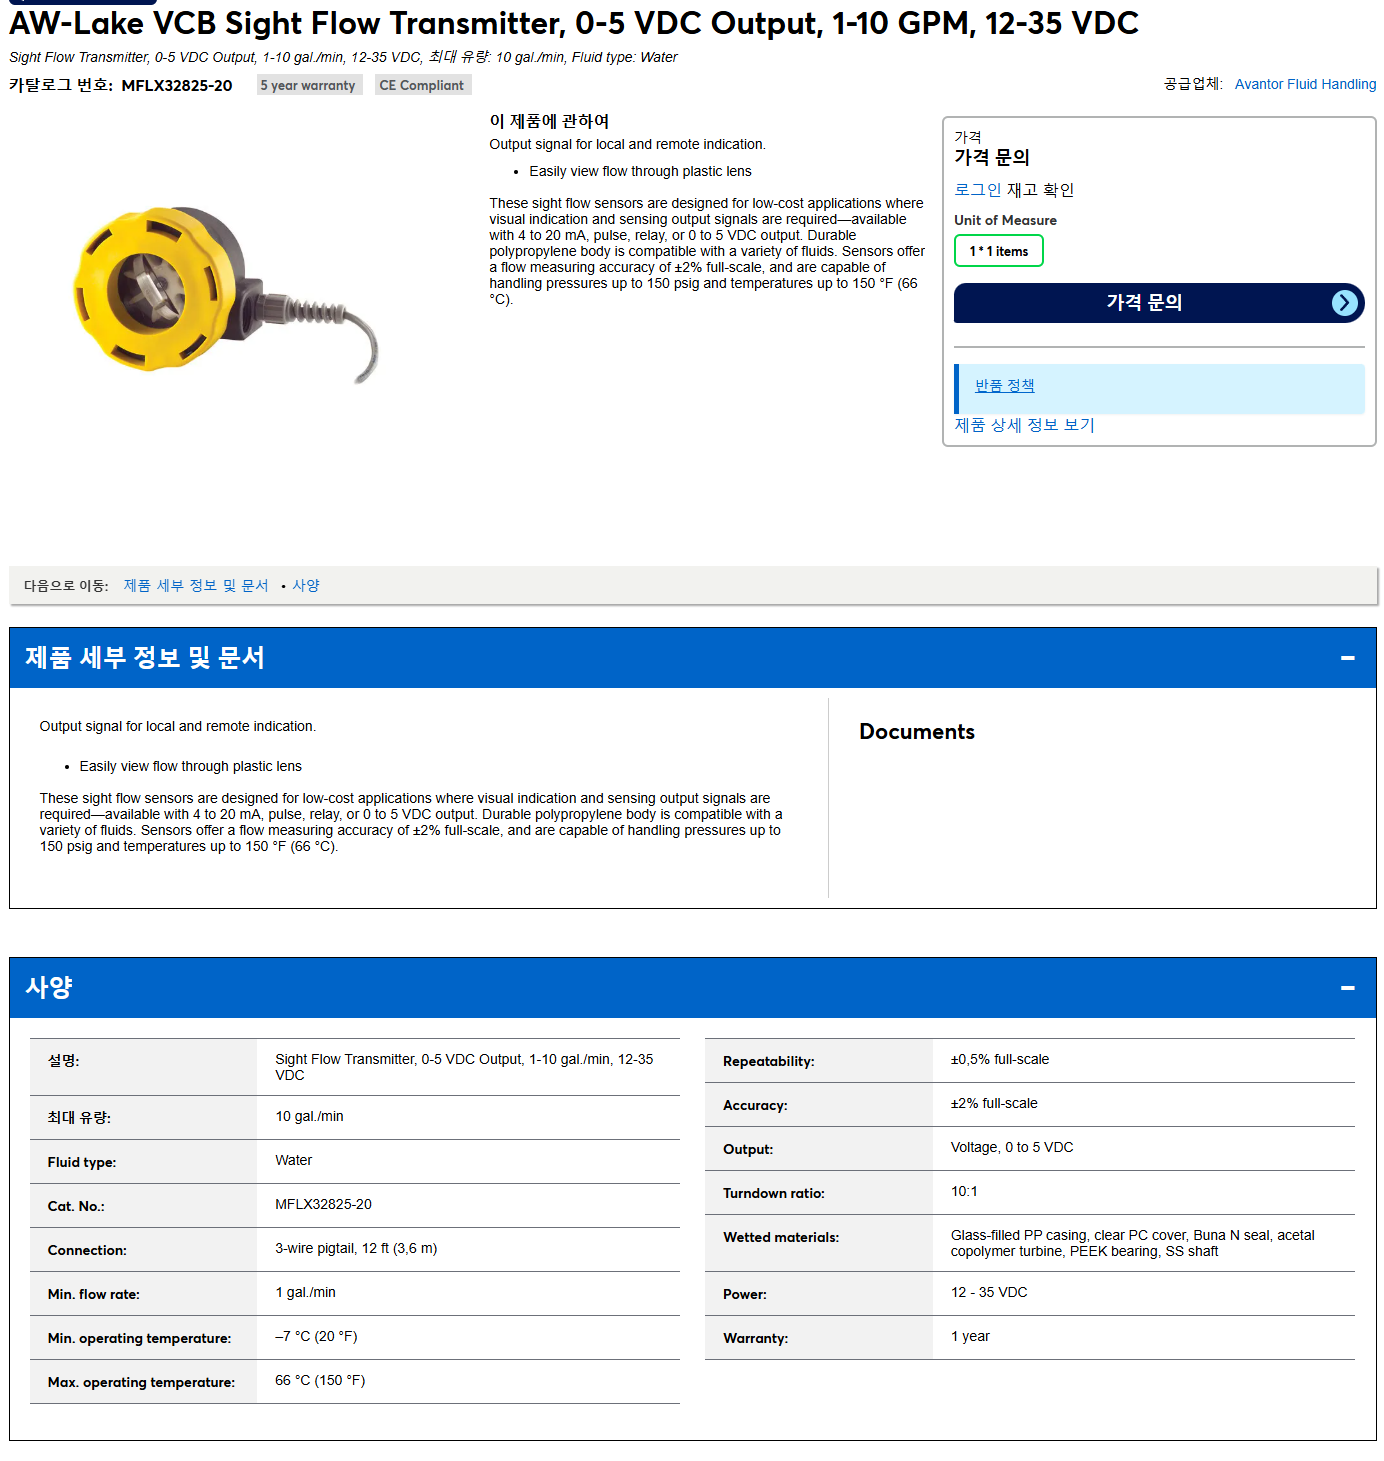Click the Max. operating temperature value
The image size is (1384, 1461).
pyautogui.click(x=320, y=1381)
